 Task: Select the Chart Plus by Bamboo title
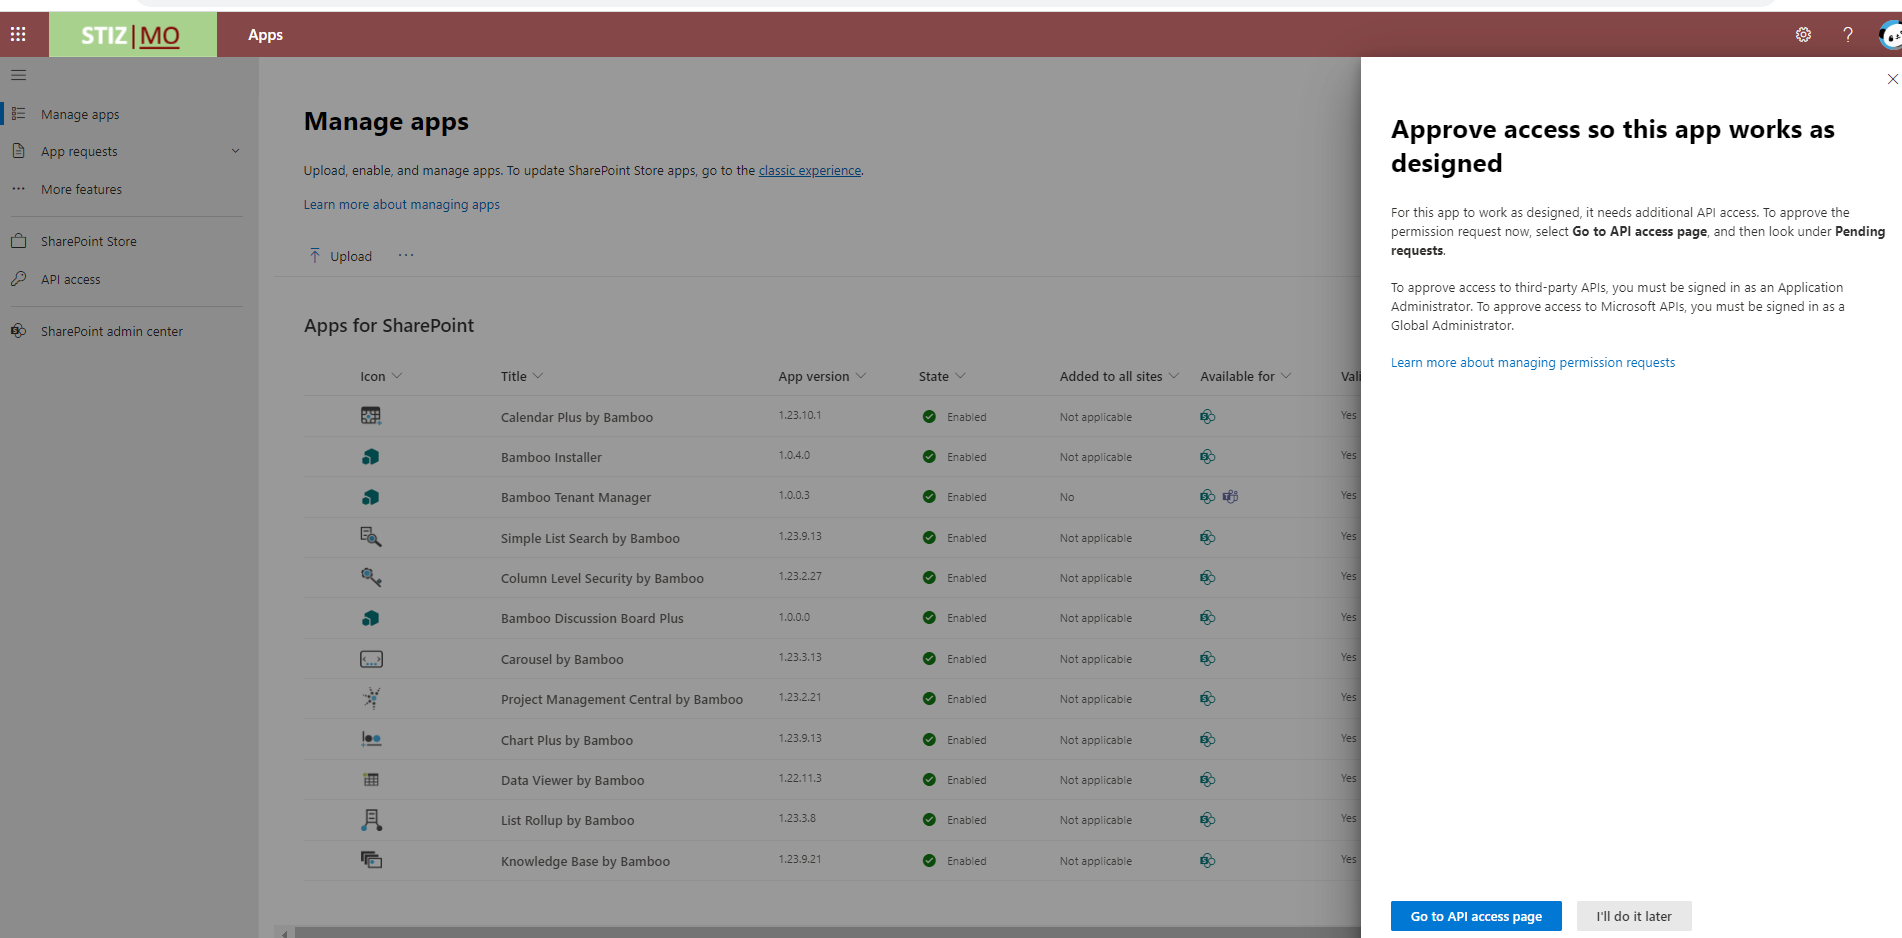[x=567, y=740]
